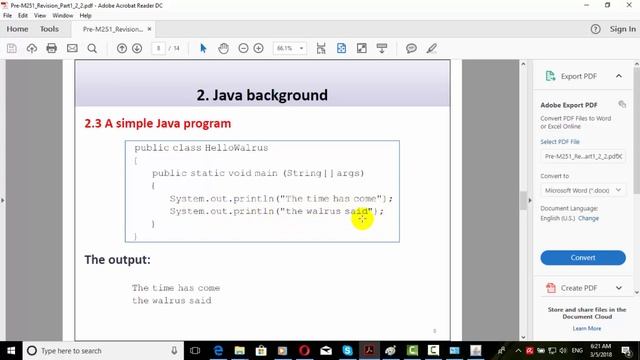640x360 pixels.
Task: Upload file to cloud icon
Action: [31, 48]
